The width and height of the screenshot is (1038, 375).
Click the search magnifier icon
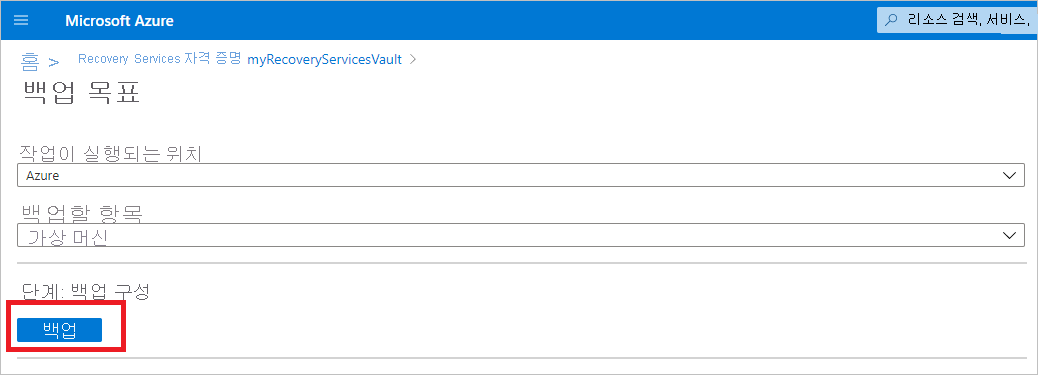892,21
